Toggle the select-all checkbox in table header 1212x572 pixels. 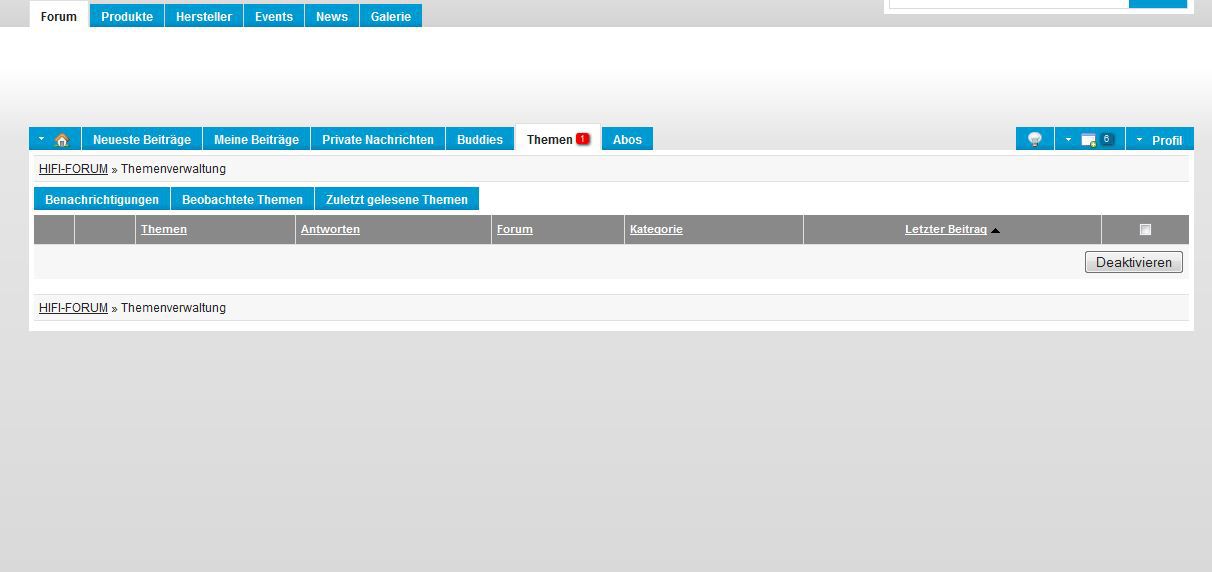tap(1145, 230)
